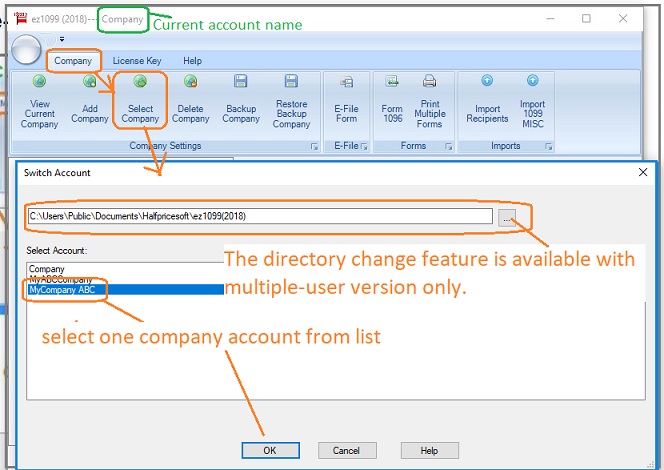Click the browse directory ellipsis button
This screenshot has width=664, height=470.
(x=508, y=217)
